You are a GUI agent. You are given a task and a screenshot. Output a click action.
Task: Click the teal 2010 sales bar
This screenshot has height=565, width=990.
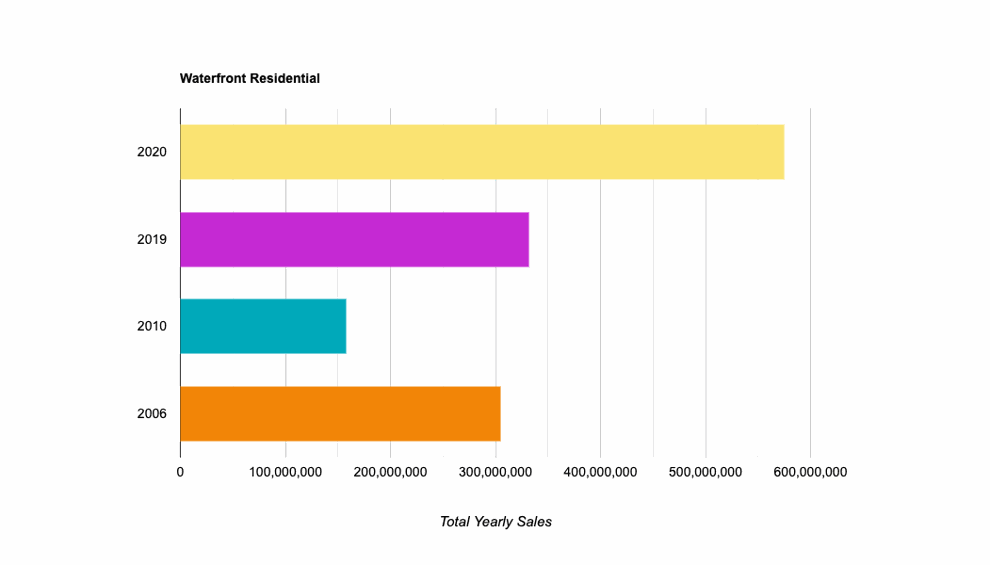point(263,326)
